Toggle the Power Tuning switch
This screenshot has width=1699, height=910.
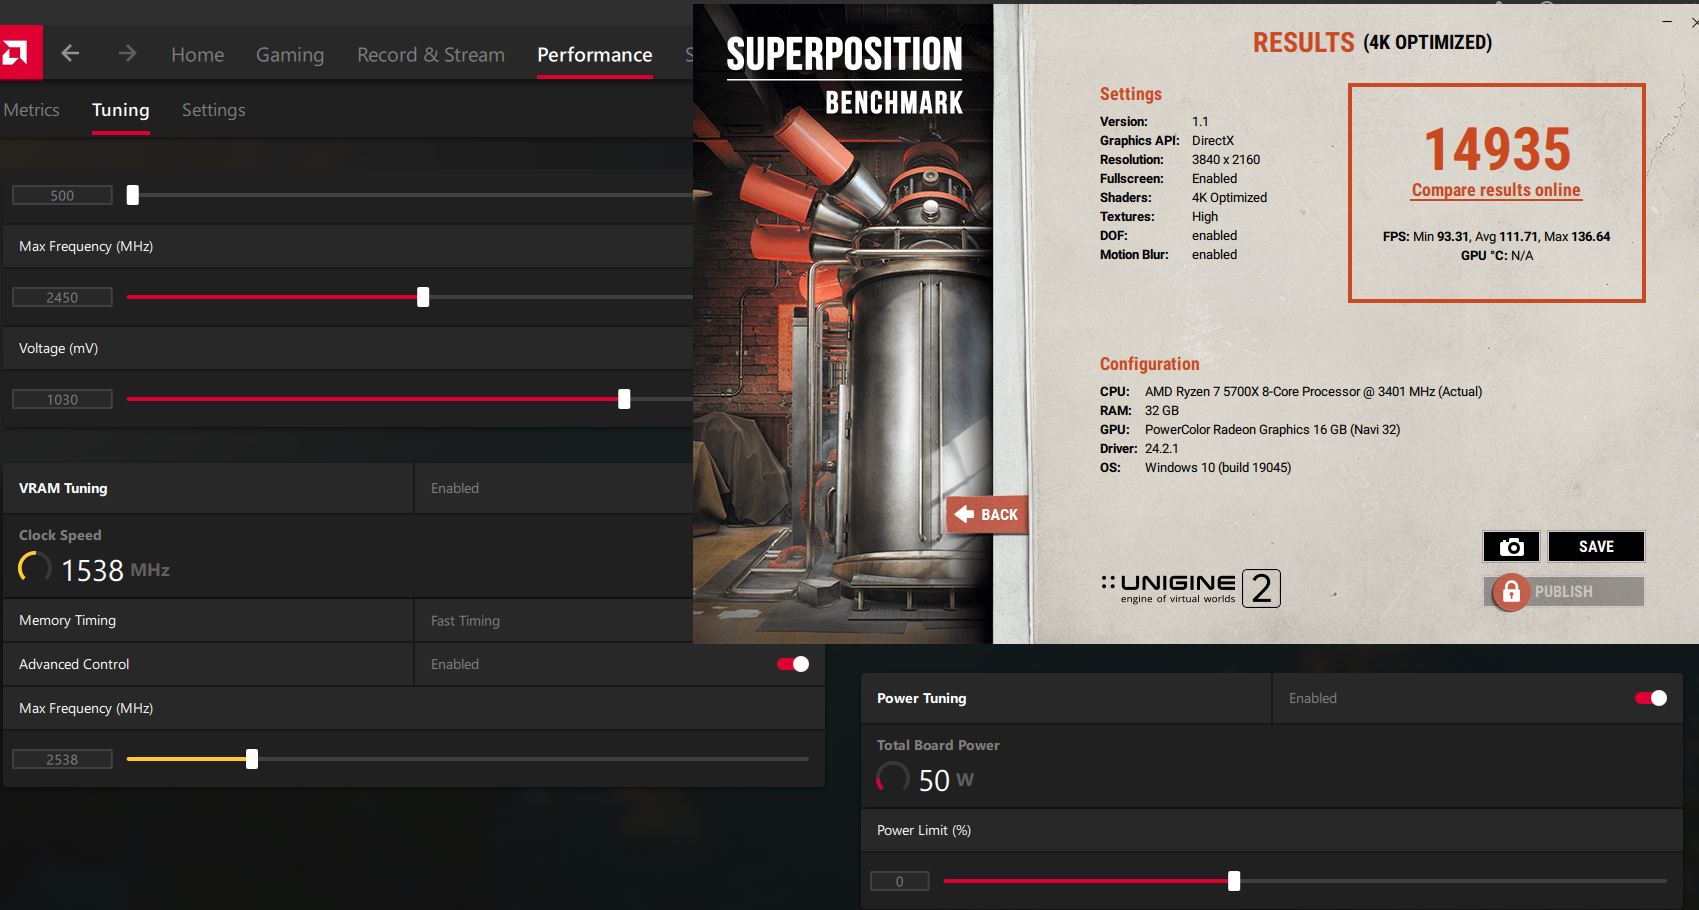point(1651,698)
